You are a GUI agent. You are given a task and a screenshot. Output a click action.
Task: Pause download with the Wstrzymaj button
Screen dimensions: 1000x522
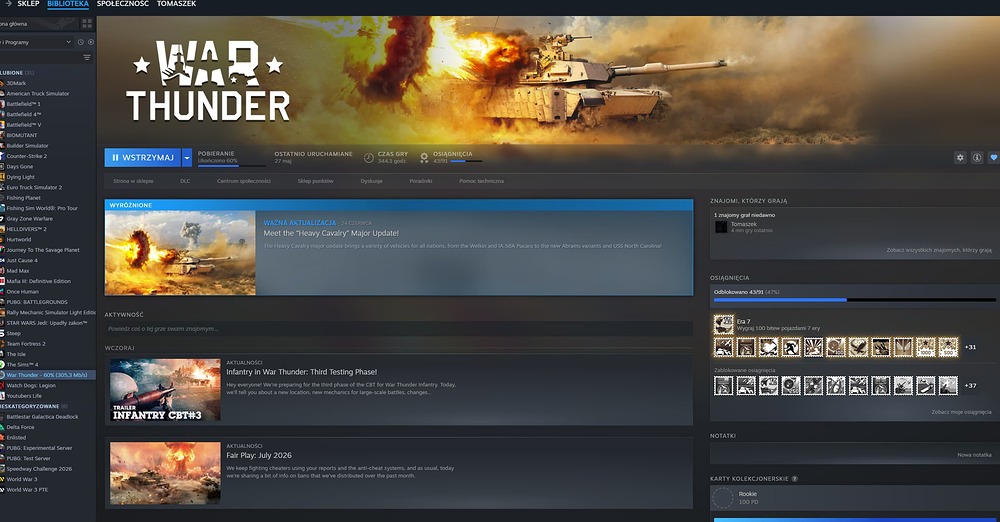(x=143, y=158)
